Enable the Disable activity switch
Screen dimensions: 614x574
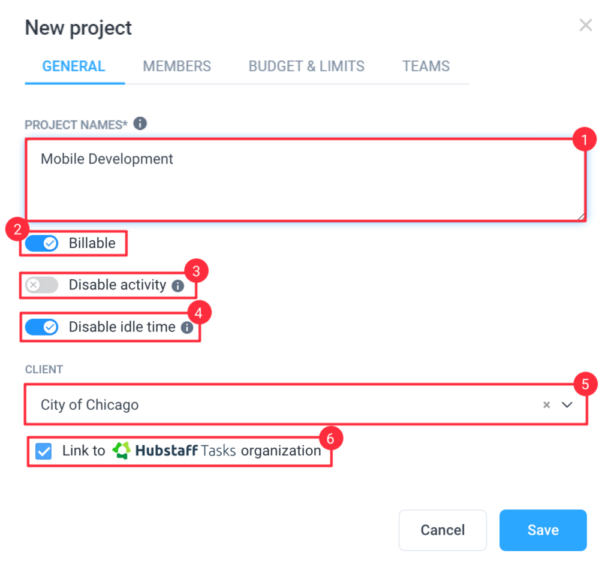point(42,285)
